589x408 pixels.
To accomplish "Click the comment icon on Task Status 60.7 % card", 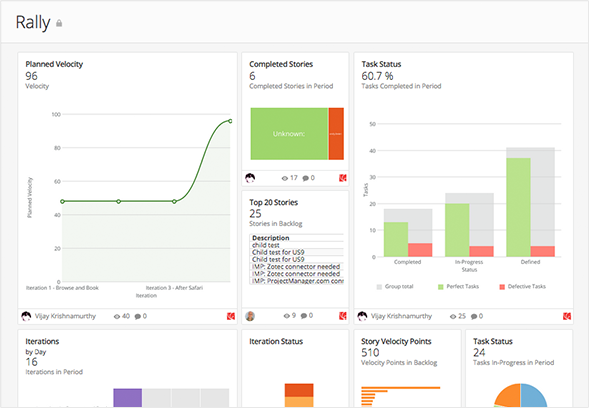I will click(x=474, y=317).
